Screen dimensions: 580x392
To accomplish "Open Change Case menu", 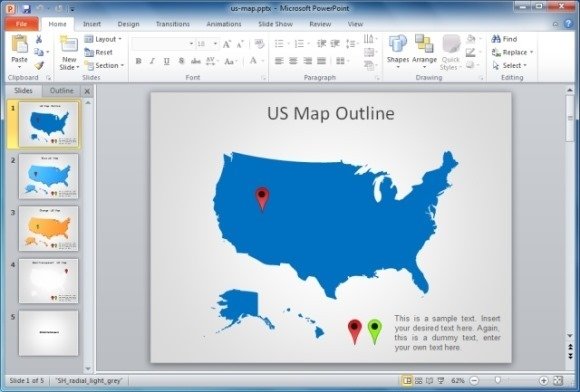I will pyautogui.click(x=230, y=61).
